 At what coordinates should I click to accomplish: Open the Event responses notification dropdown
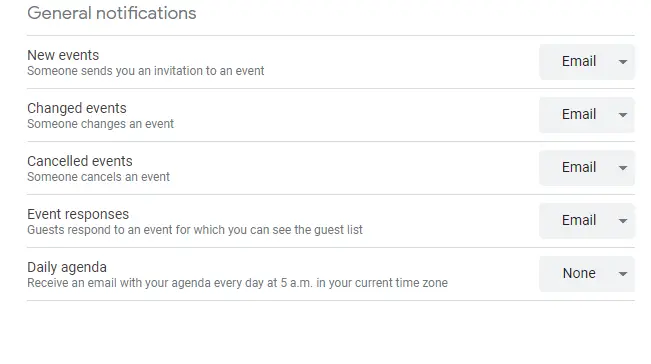[x=587, y=221]
